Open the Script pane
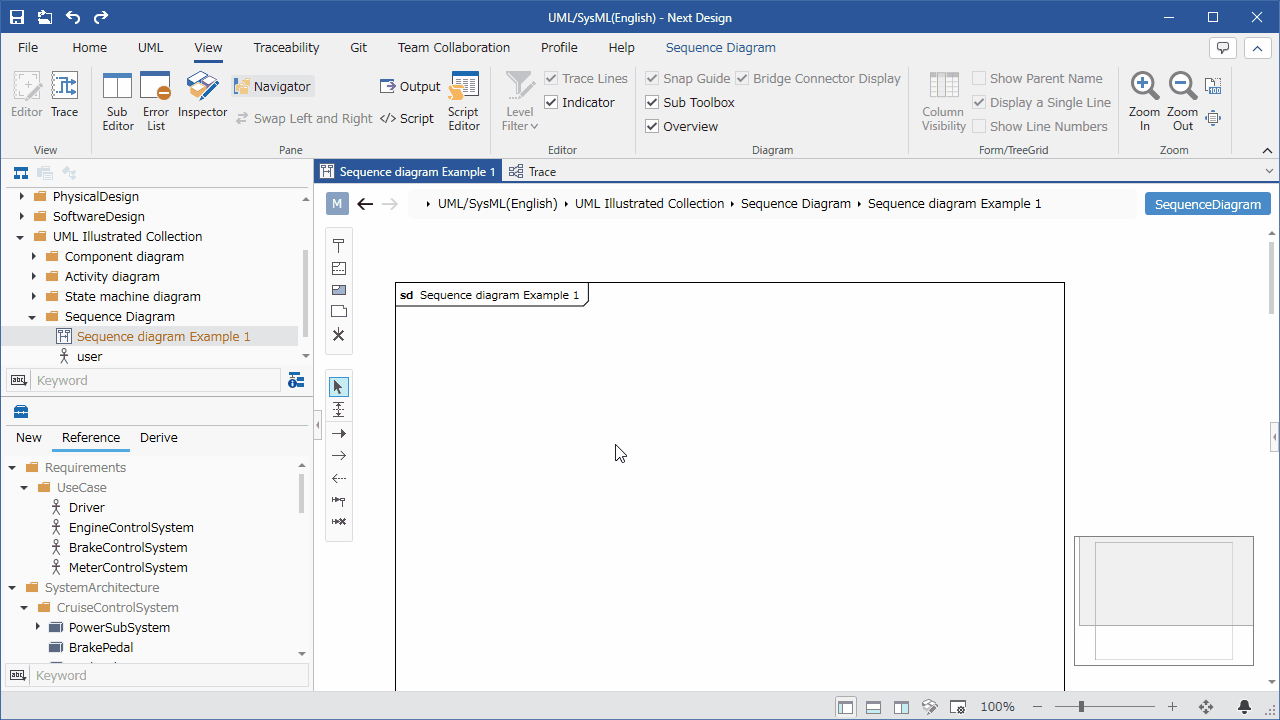The image size is (1280, 720). (407, 118)
